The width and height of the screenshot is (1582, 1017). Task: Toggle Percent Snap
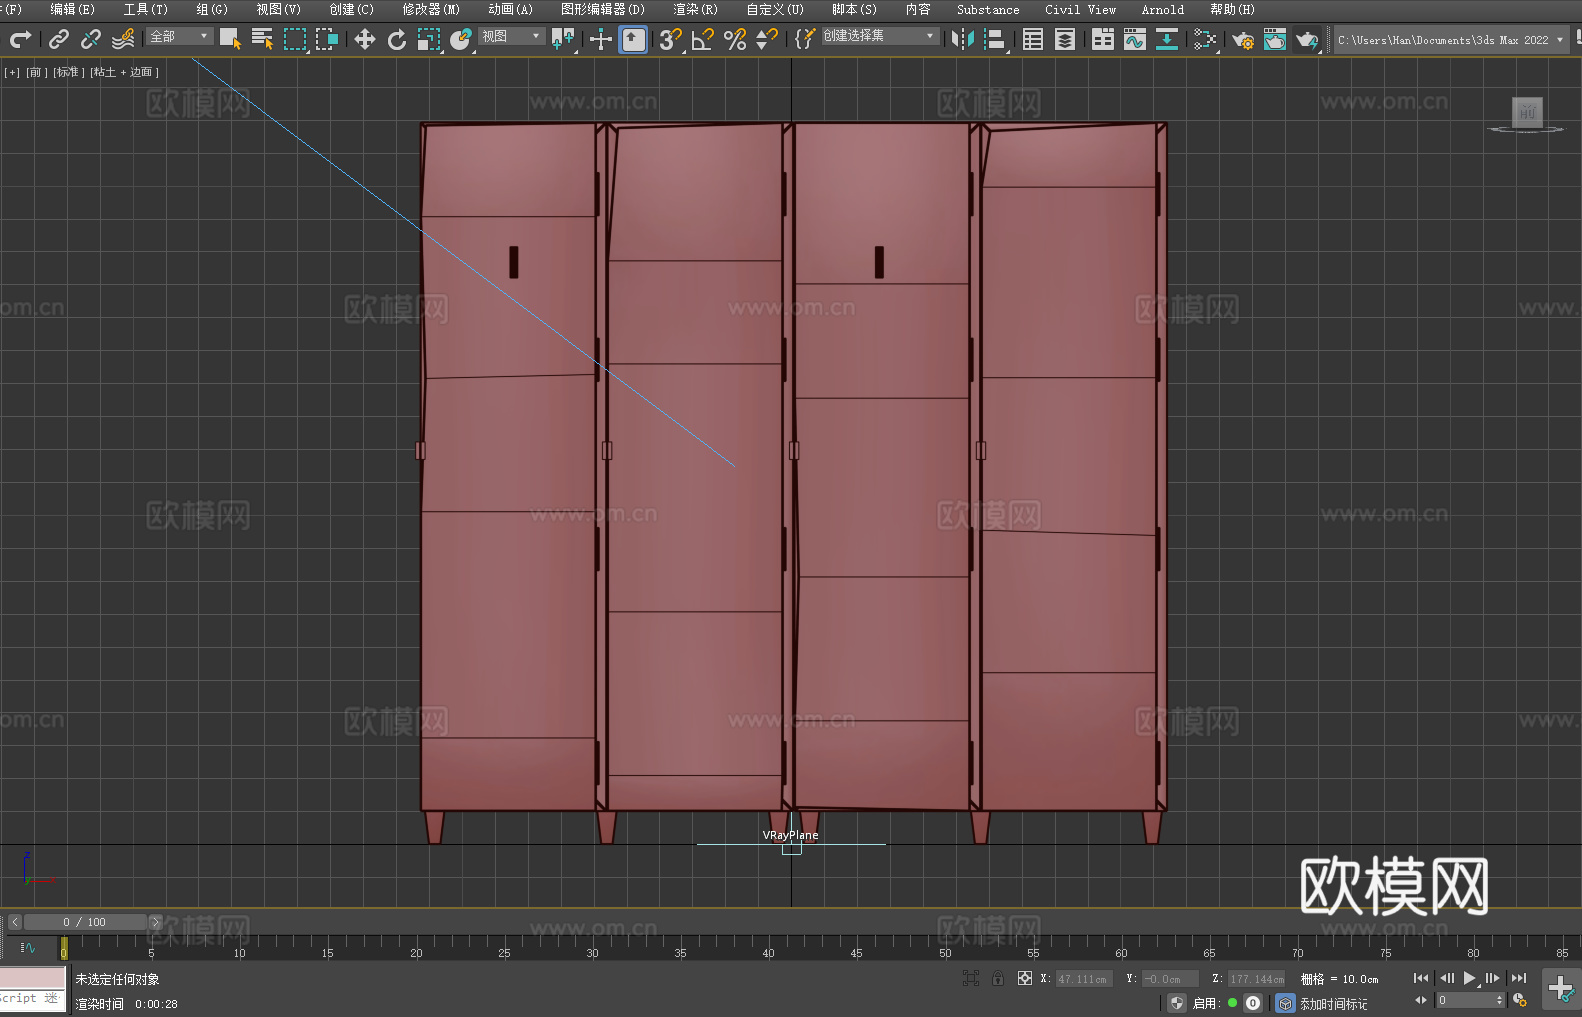[x=735, y=39]
